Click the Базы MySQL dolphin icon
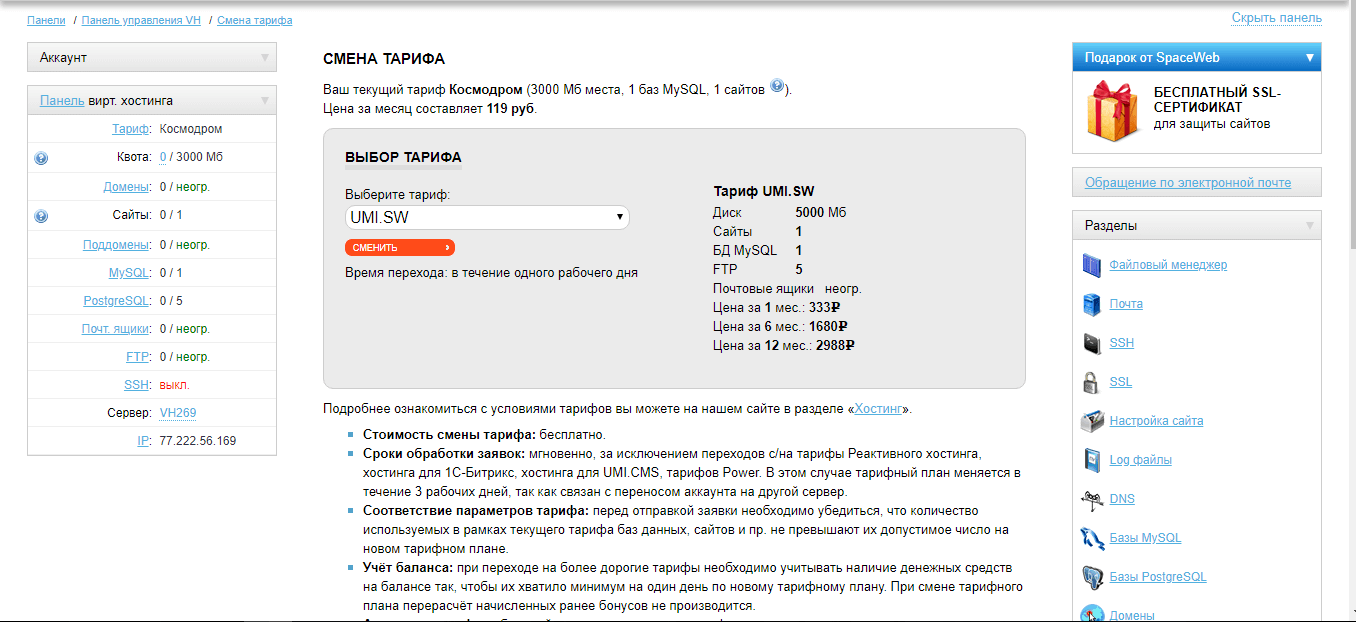Image resolution: width=1356 pixels, height=622 pixels. [1091, 538]
